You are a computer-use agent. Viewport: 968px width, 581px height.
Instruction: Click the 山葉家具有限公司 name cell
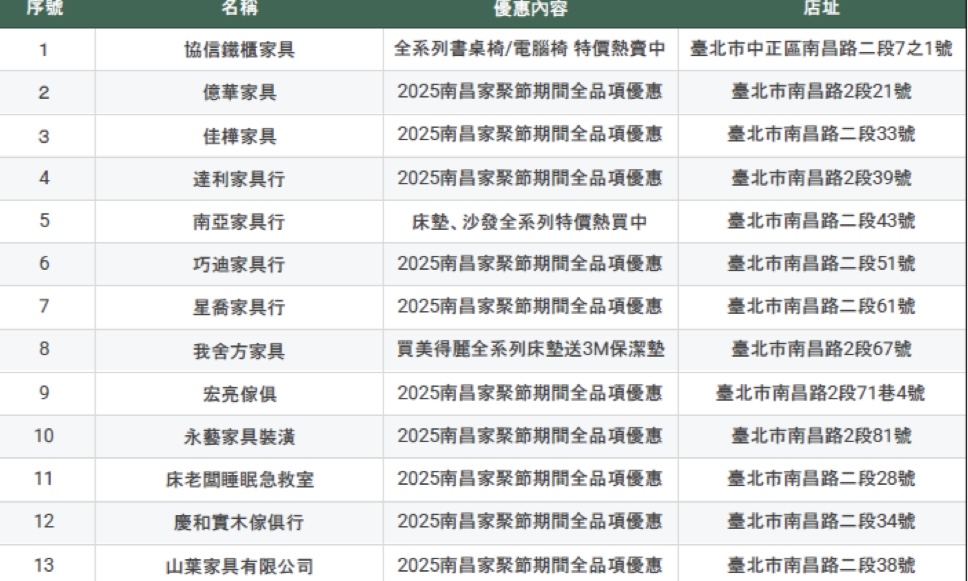click(239, 566)
